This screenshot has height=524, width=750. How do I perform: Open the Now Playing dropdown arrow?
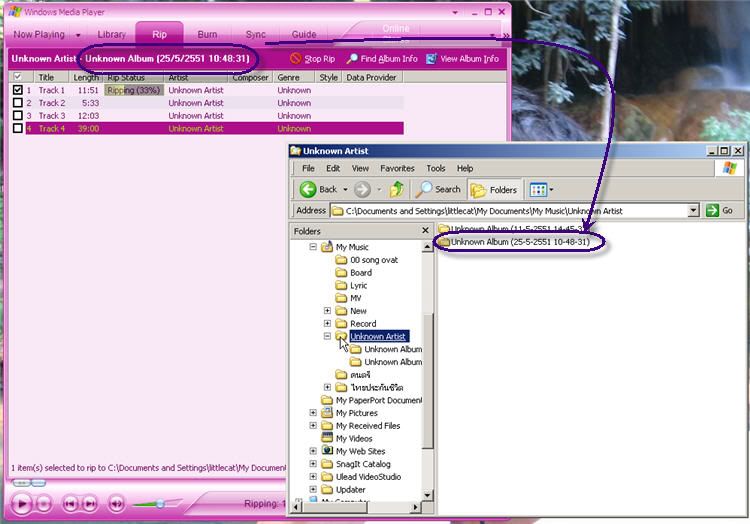pos(78,35)
